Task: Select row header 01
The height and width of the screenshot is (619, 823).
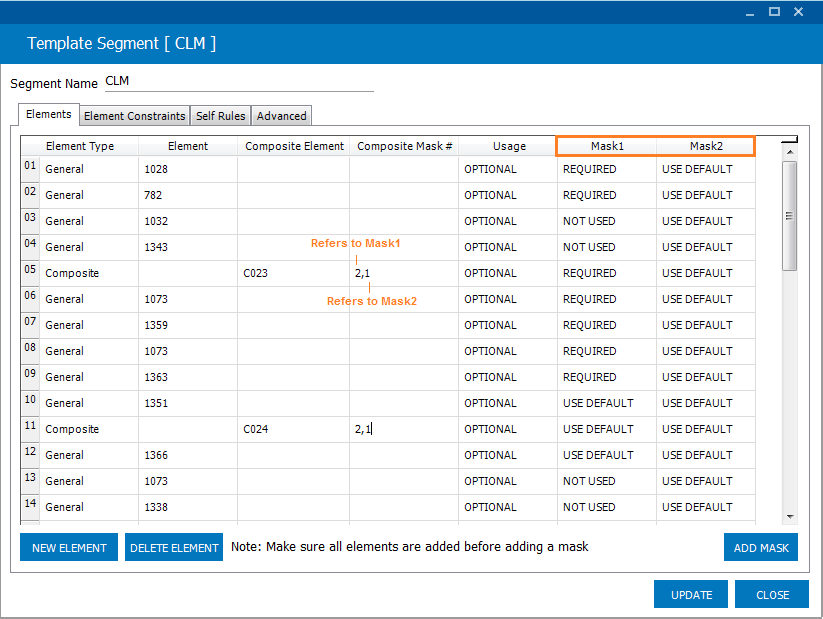Action: coord(30,169)
